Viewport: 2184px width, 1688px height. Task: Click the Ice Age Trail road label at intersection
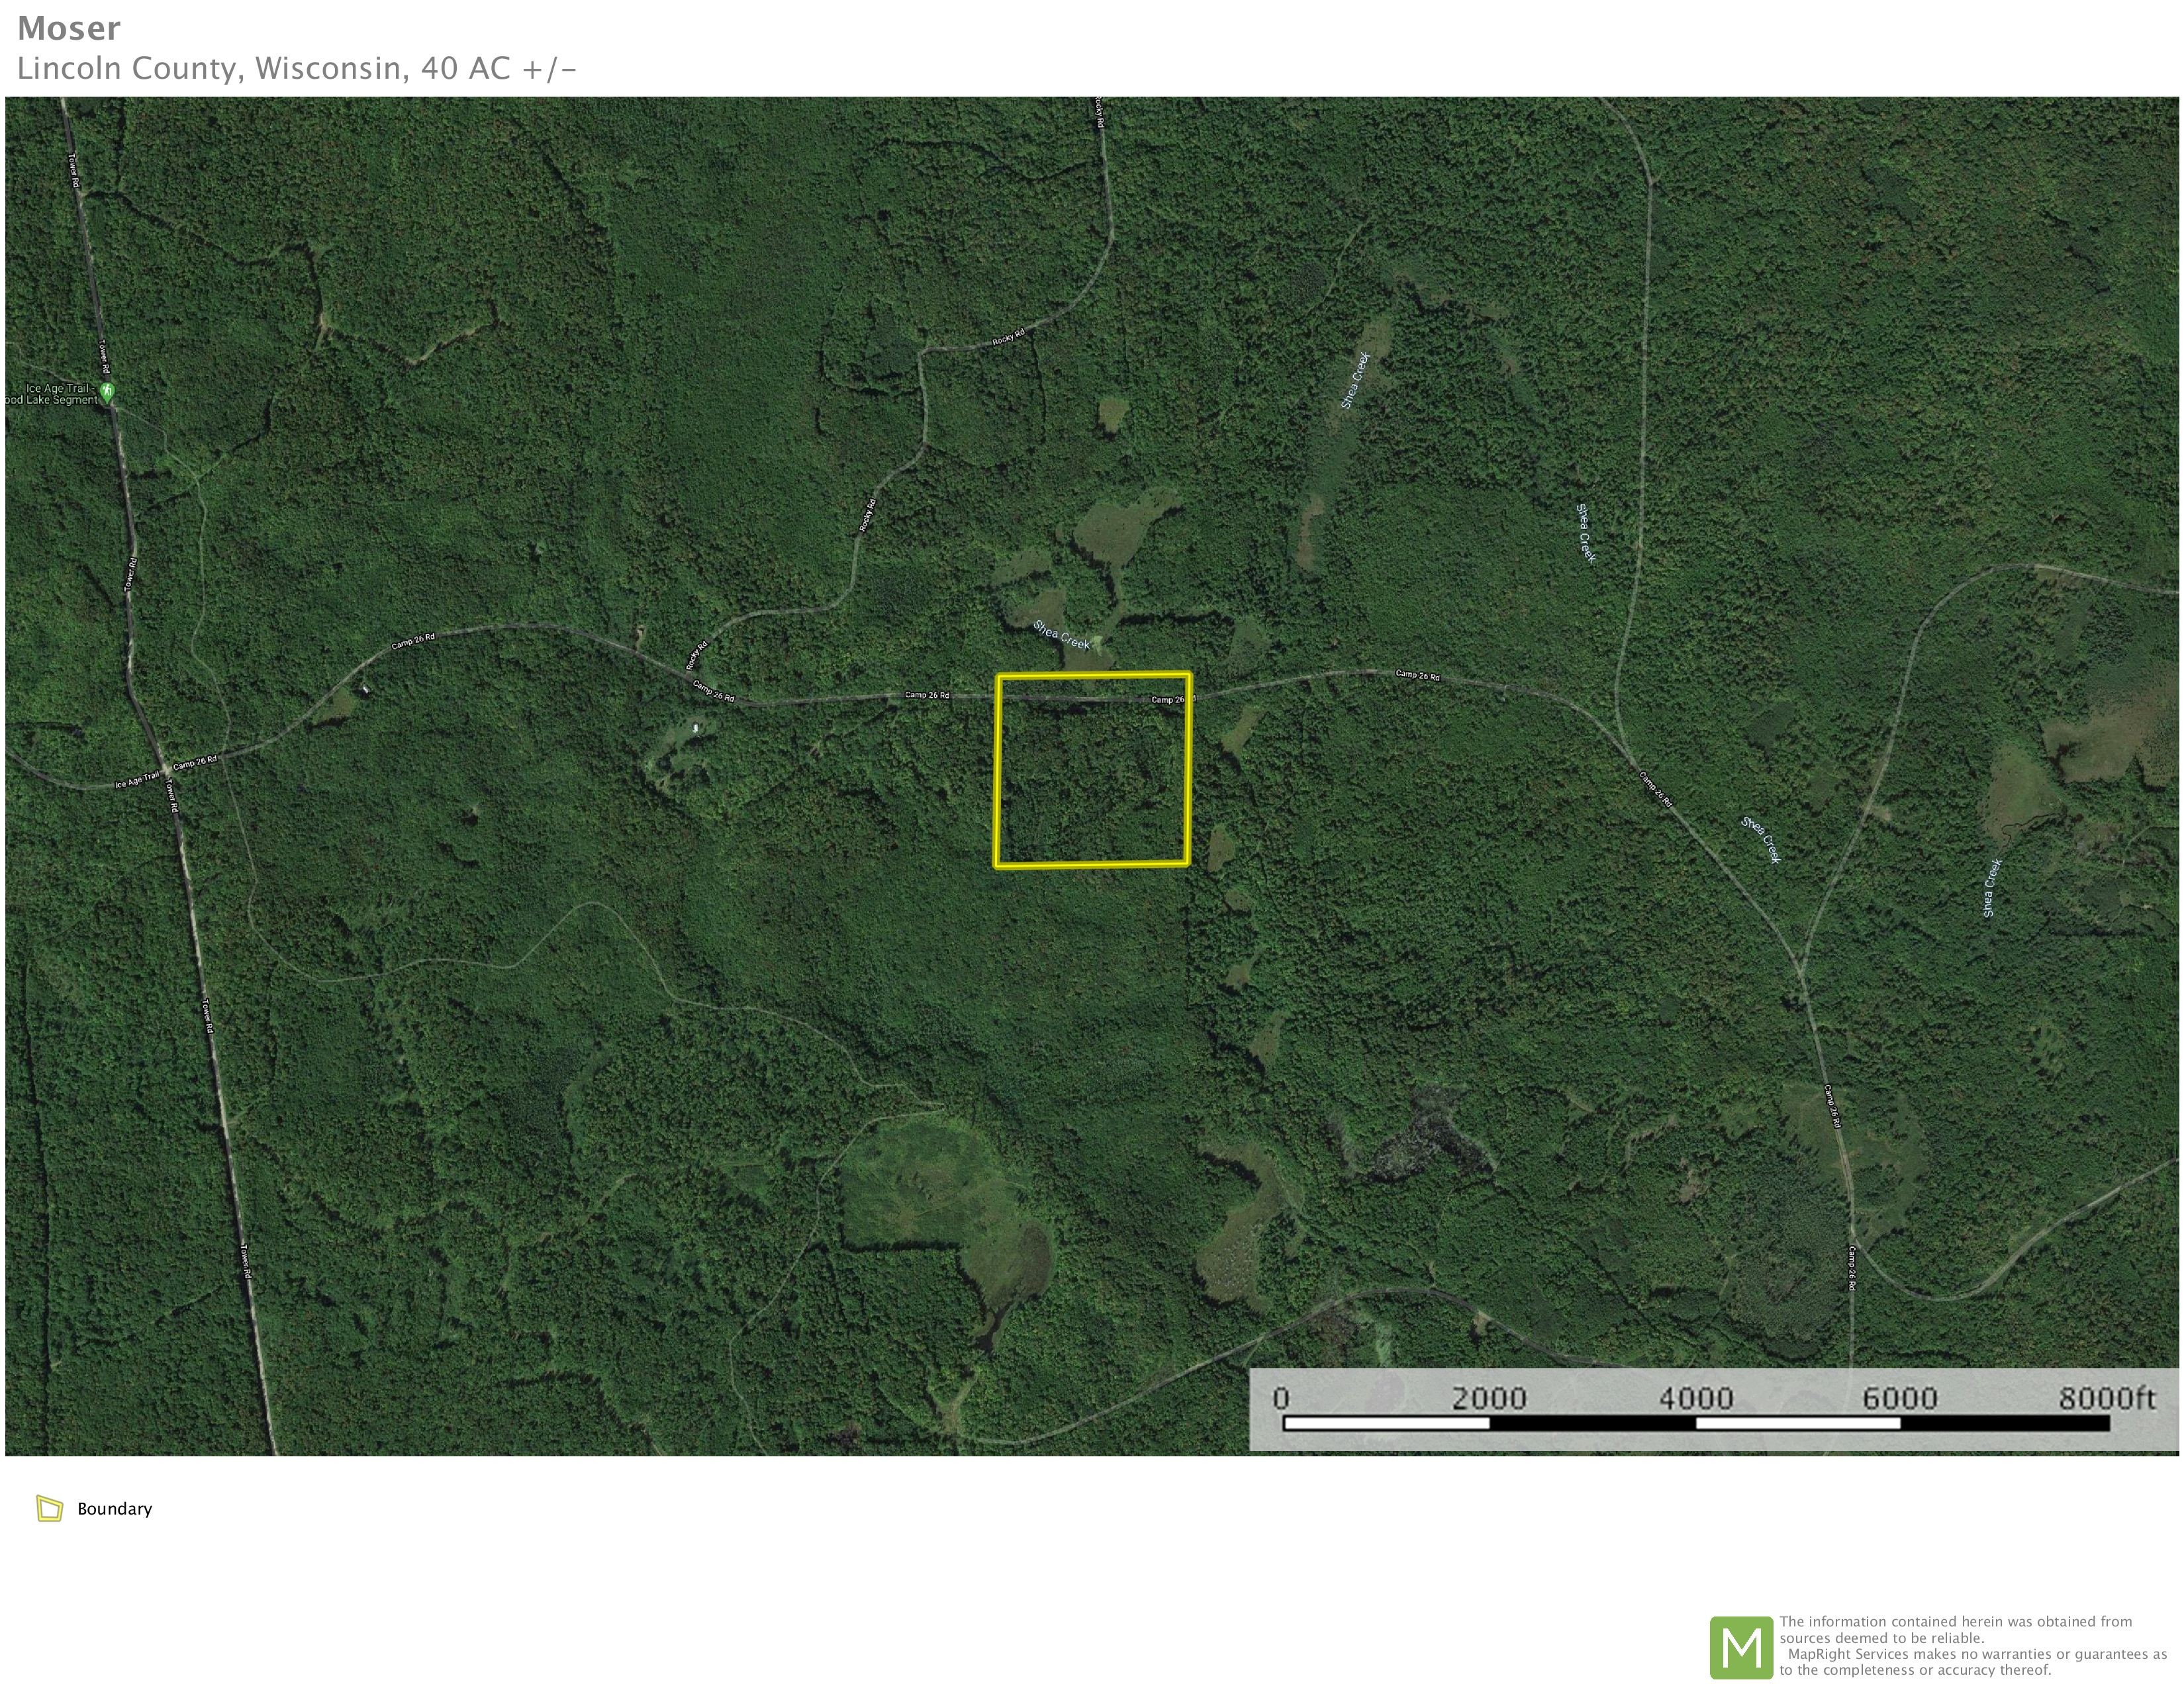(x=136, y=780)
